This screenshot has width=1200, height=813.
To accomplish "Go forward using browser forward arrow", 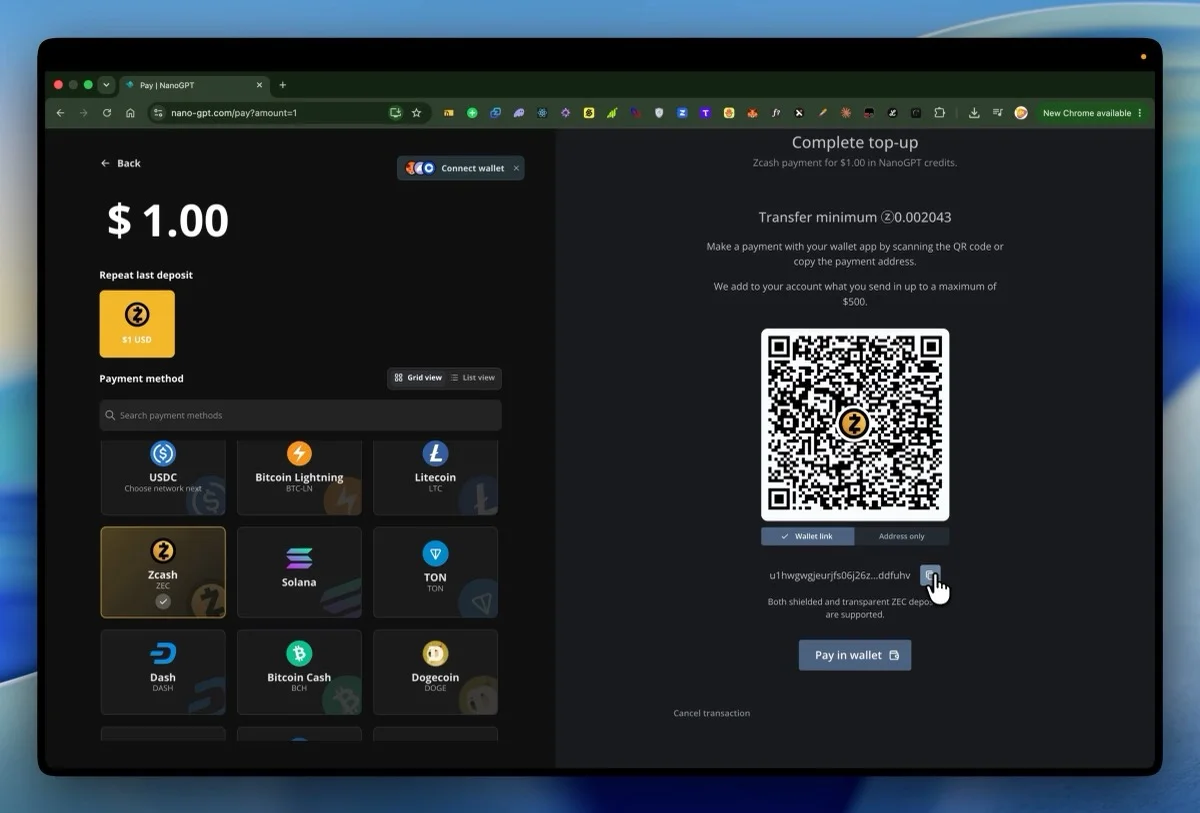I will coord(83,113).
